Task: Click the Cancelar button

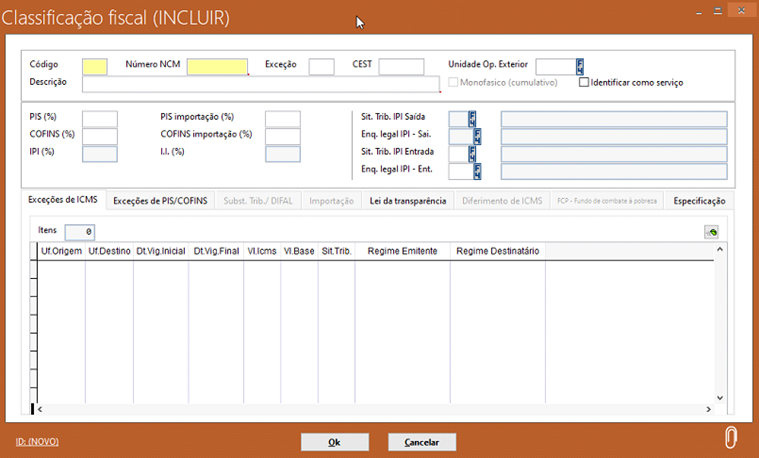Action: pyautogui.click(x=421, y=441)
